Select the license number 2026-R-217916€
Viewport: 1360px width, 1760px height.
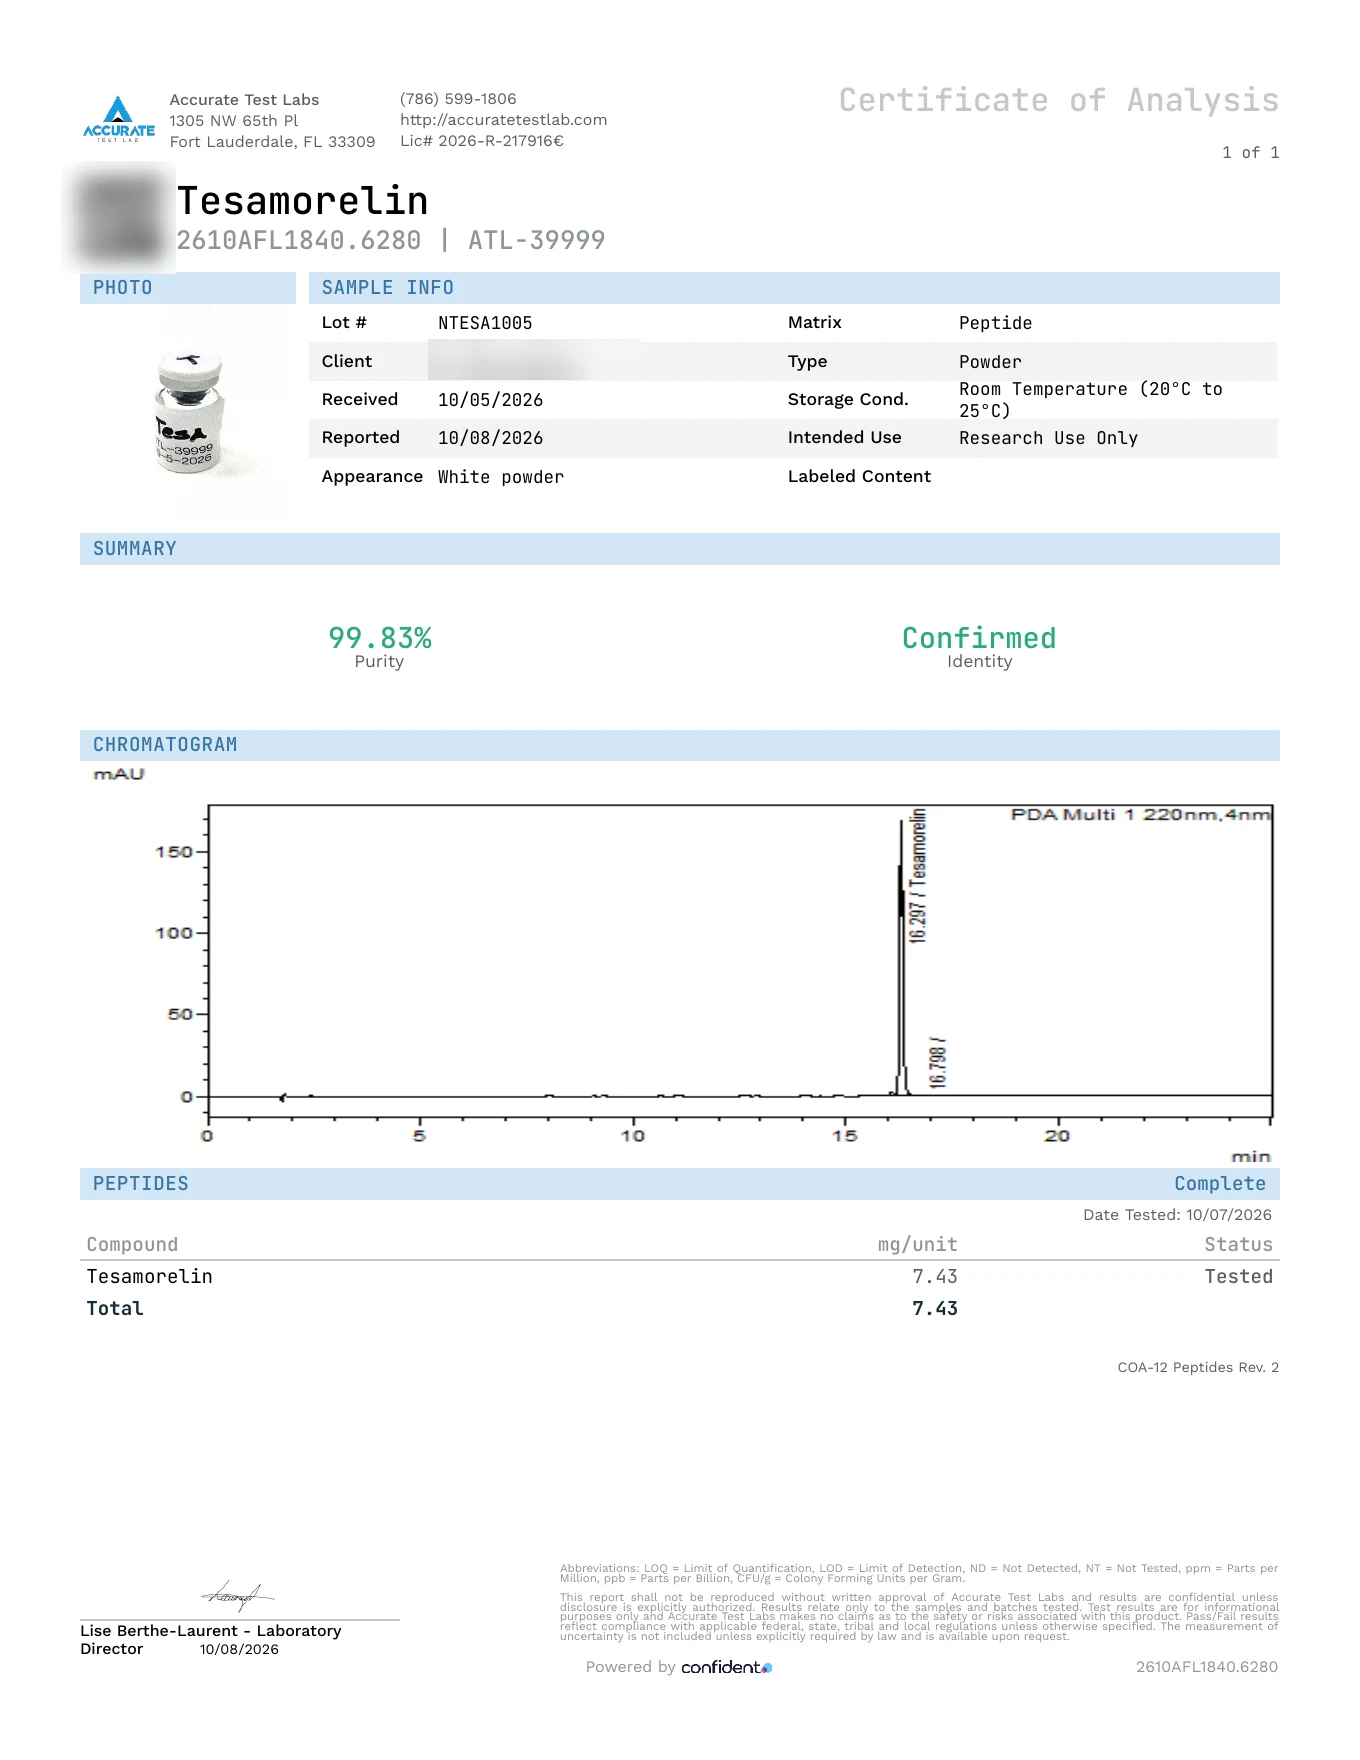(501, 141)
